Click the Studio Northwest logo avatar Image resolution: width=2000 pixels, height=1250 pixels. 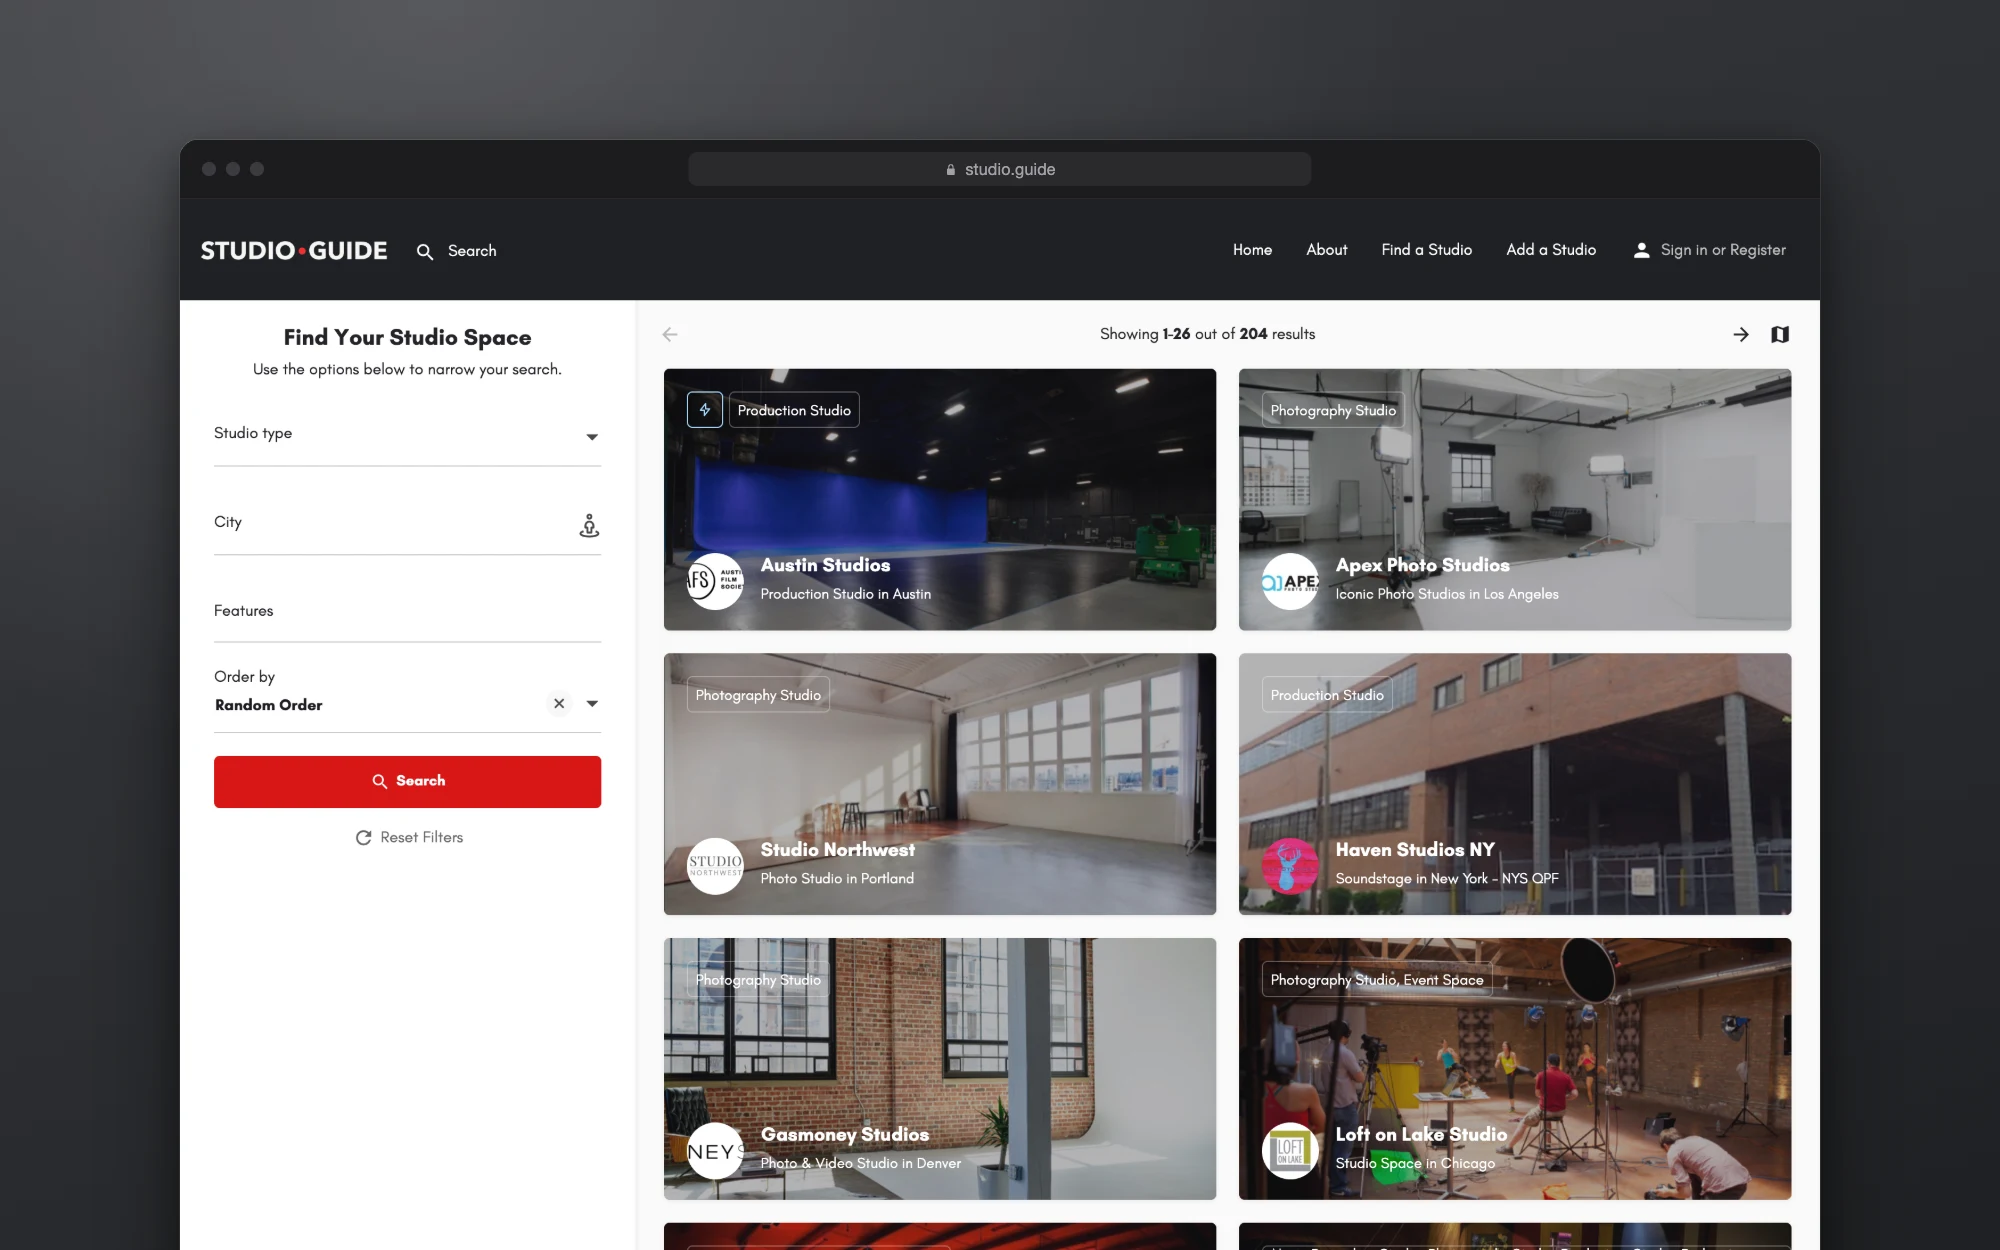(x=715, y=866)
